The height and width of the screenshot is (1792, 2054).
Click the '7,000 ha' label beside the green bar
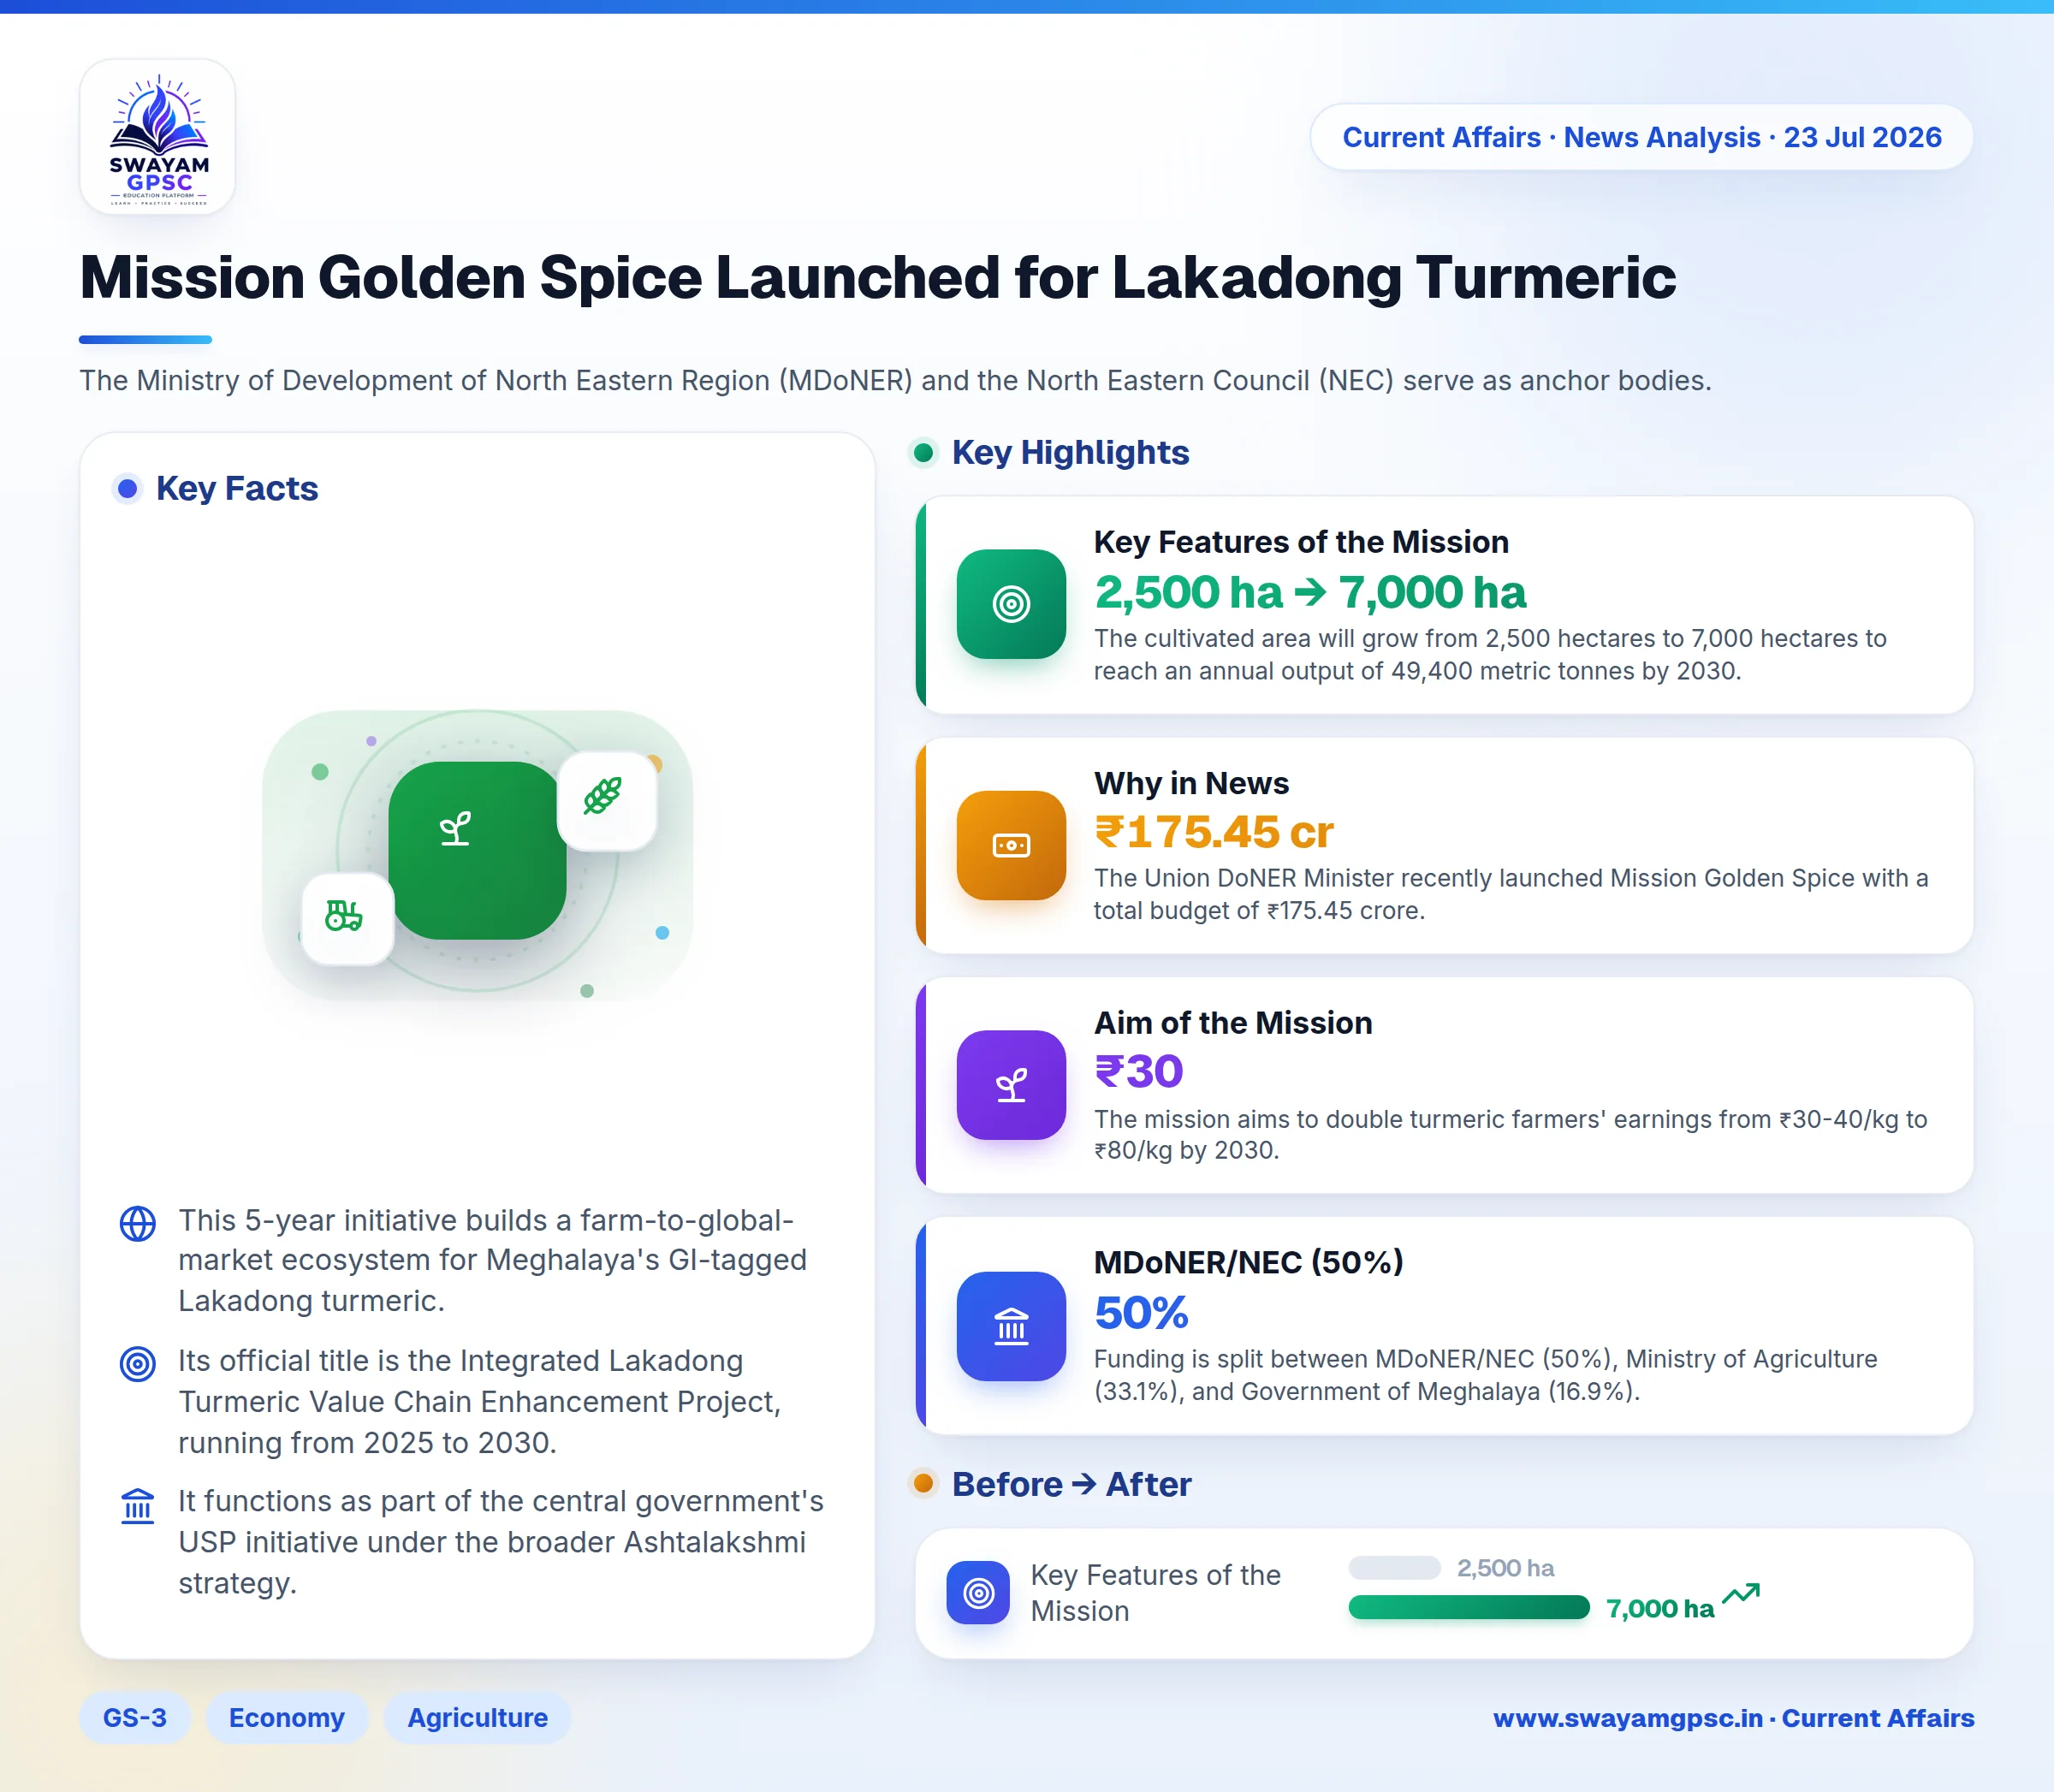point(1660,1609)
